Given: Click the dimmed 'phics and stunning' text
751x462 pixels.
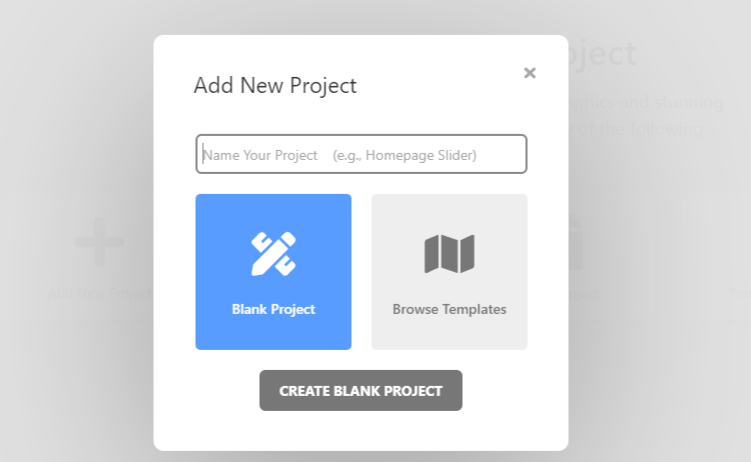Looking at the screenshot, I should pyautogui.click(x=646, y=102).
